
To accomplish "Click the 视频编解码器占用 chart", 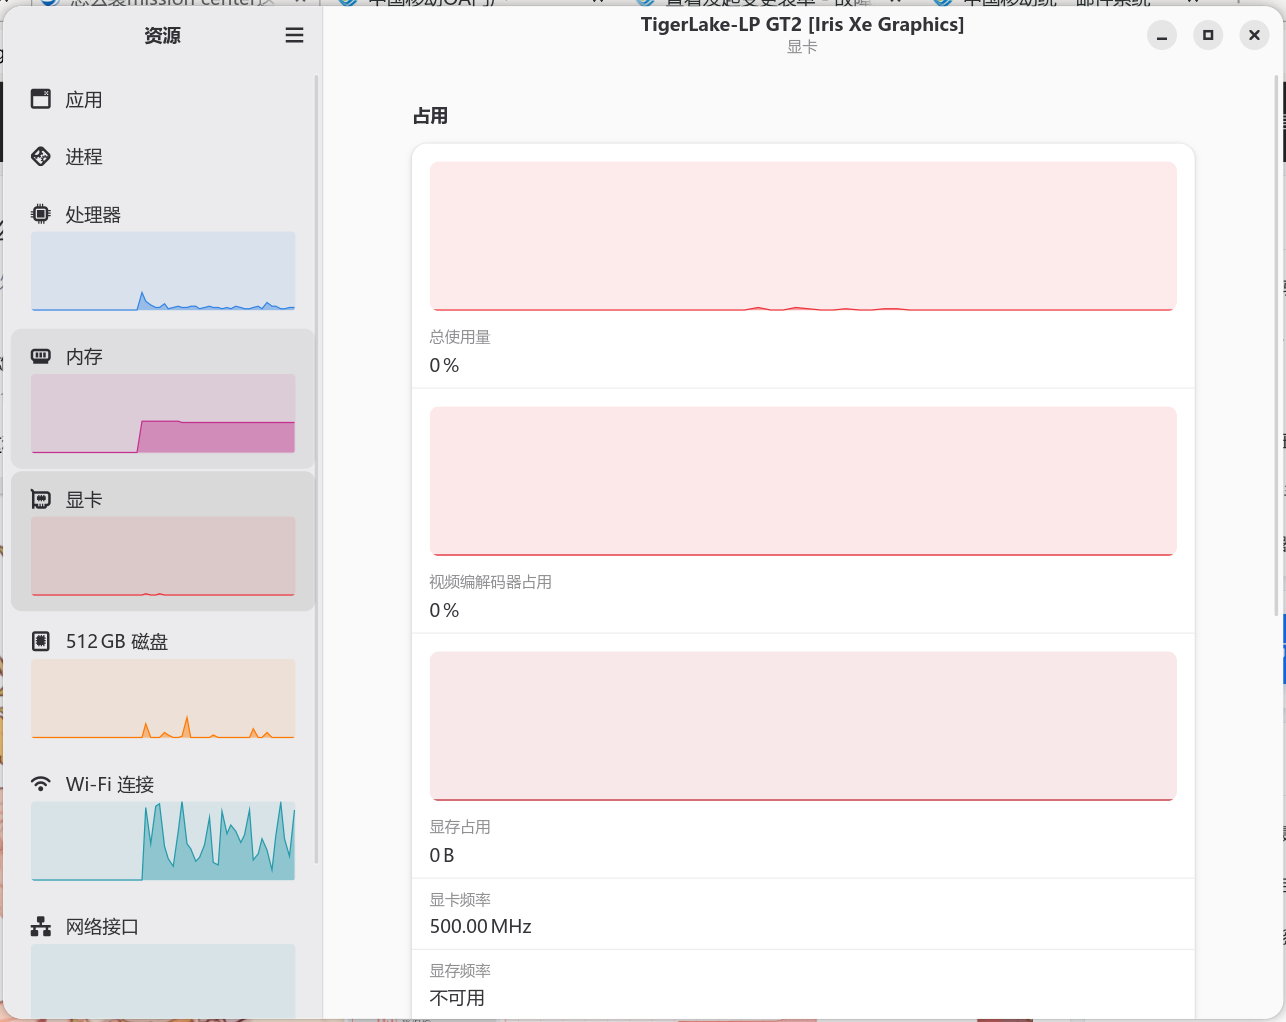I will coord(803,481).
